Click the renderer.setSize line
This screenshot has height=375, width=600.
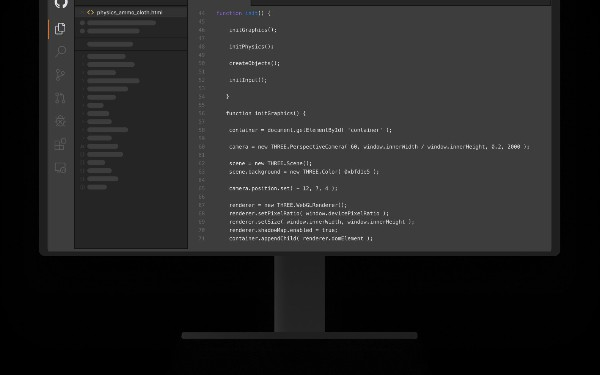[321, 222]
